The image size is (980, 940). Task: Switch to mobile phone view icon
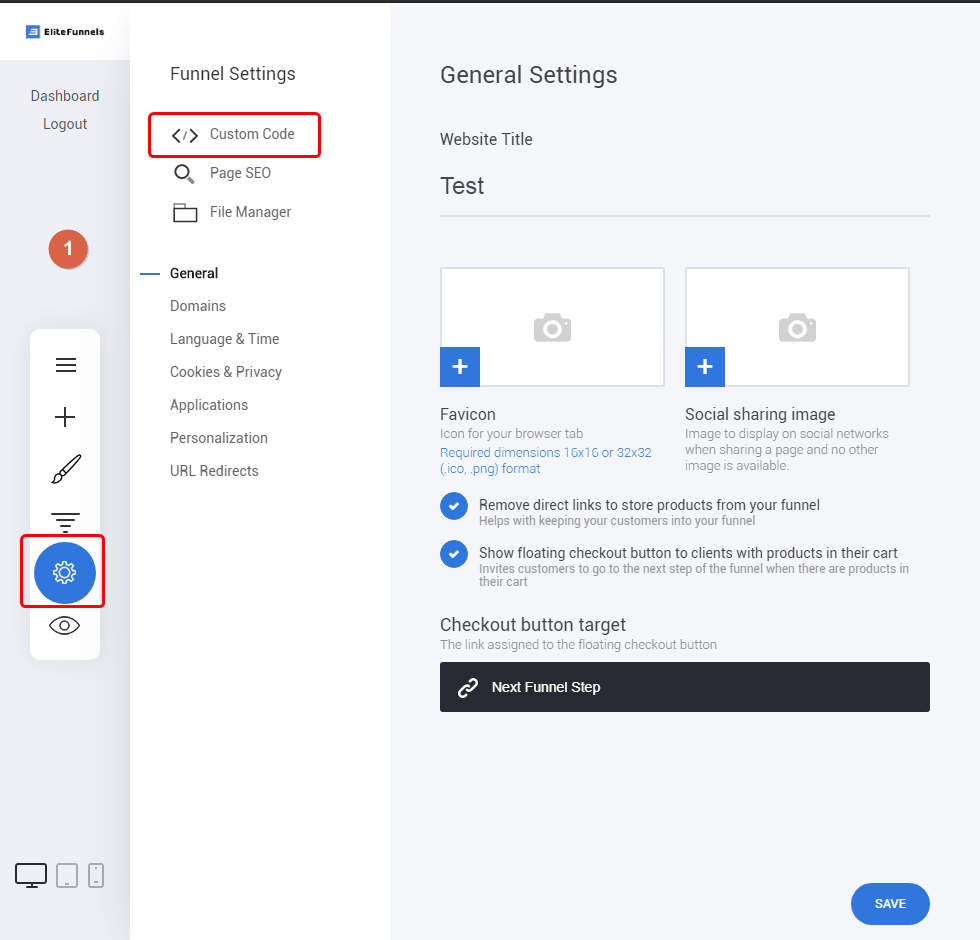click(96, 876)
